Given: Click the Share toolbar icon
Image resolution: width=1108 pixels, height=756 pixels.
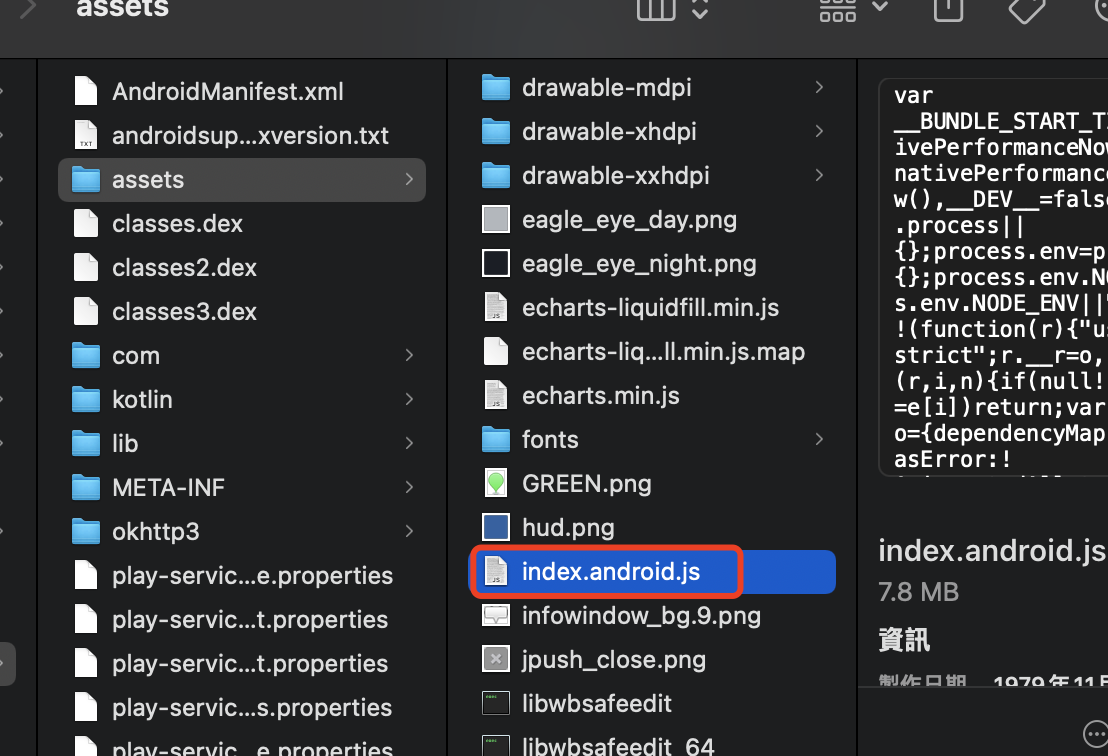Looking at the screenshot, I should tap(948, 9).
